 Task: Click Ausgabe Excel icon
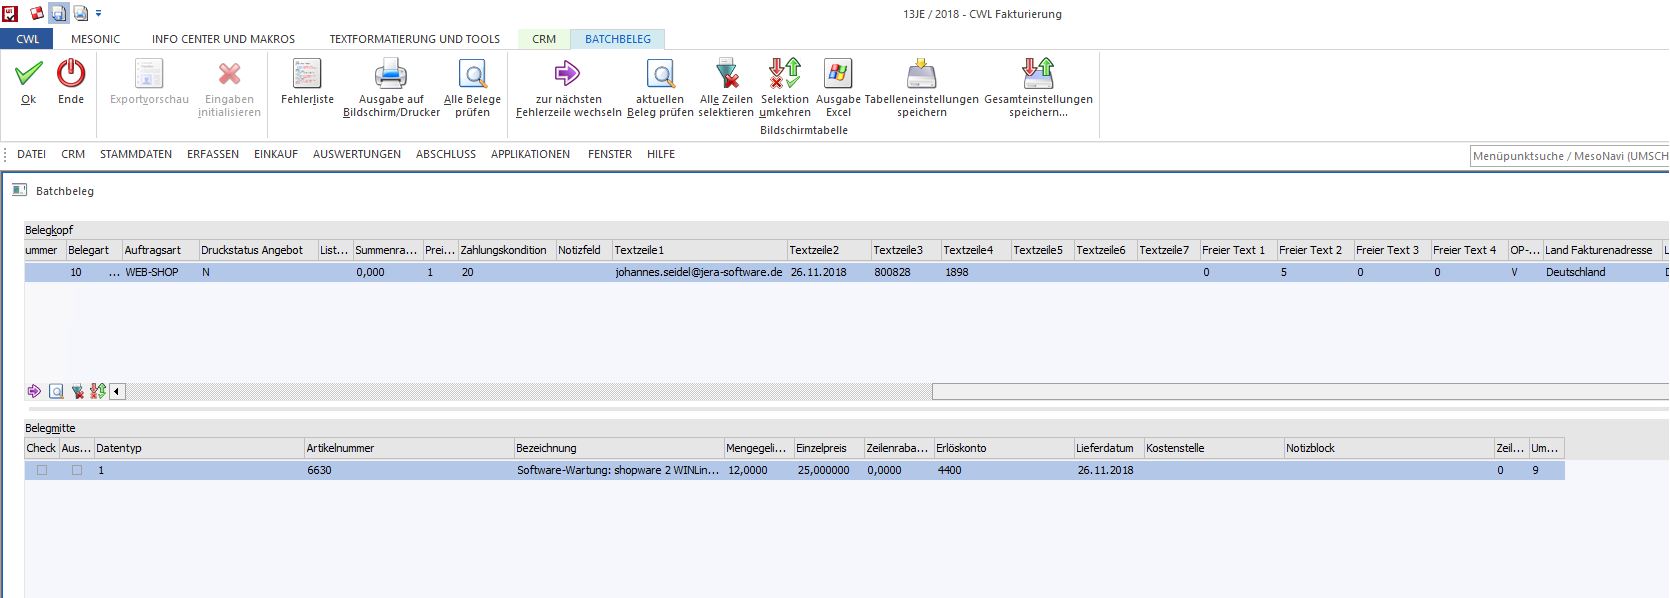click(838, 74)
